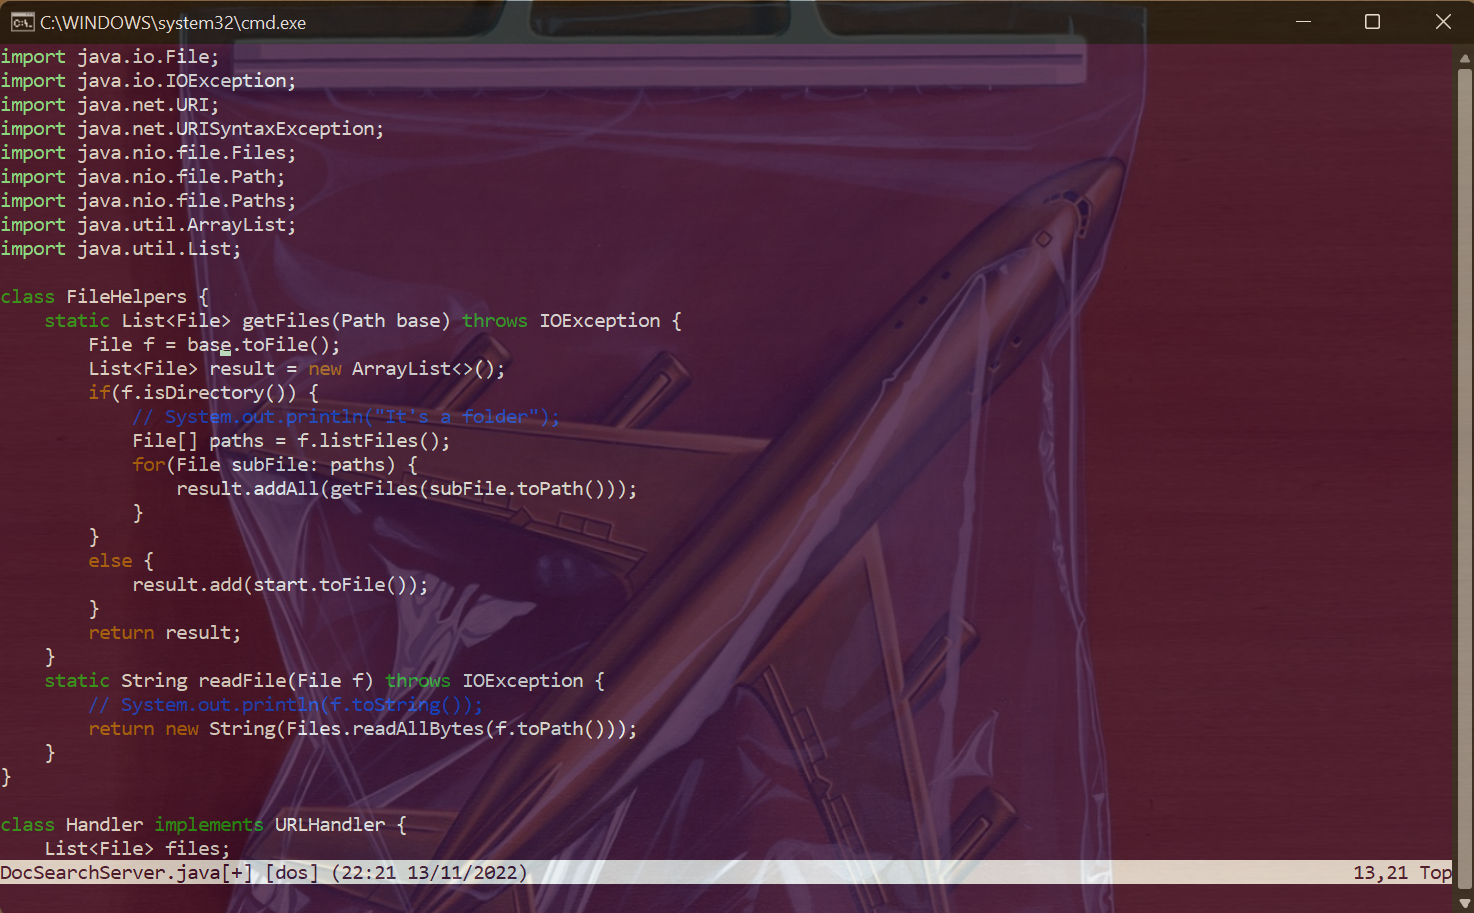The height and width of the screenshot is (913, 1474).
Task: Click the FileHelpers class name
Action: [126, 297]
